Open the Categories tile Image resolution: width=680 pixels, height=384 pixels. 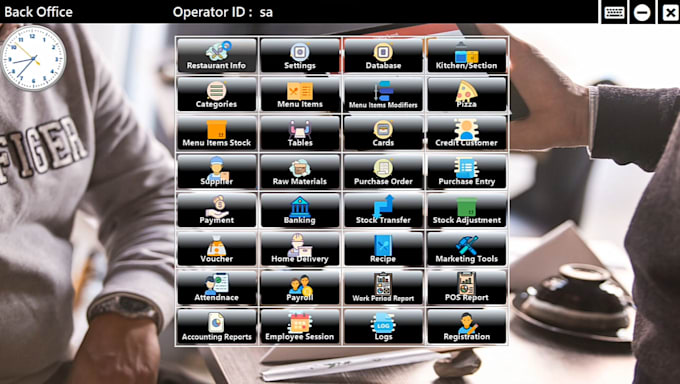pyautogui.click(x=216, y=94)
